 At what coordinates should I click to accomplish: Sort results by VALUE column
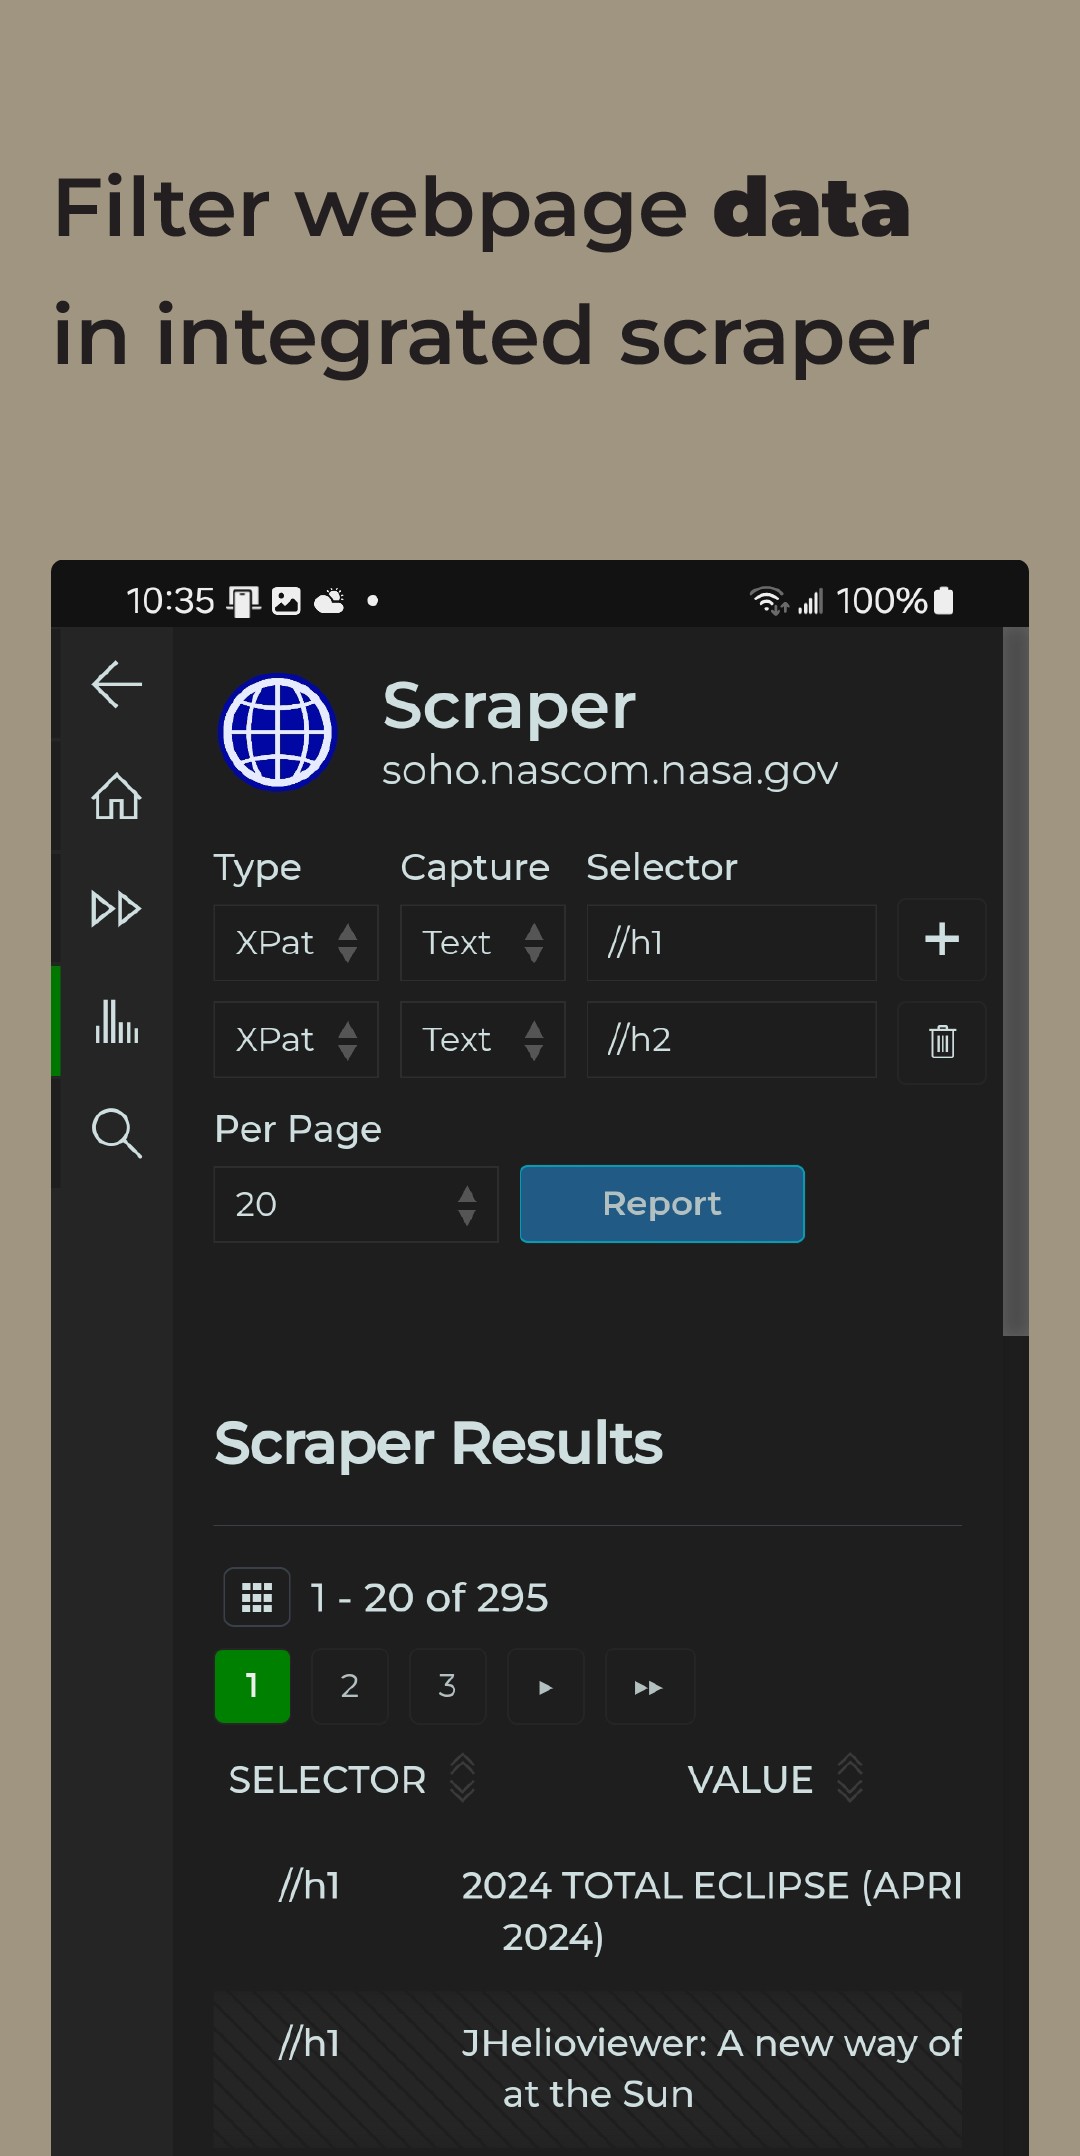pyautogui.click(x=849, y=1778)
